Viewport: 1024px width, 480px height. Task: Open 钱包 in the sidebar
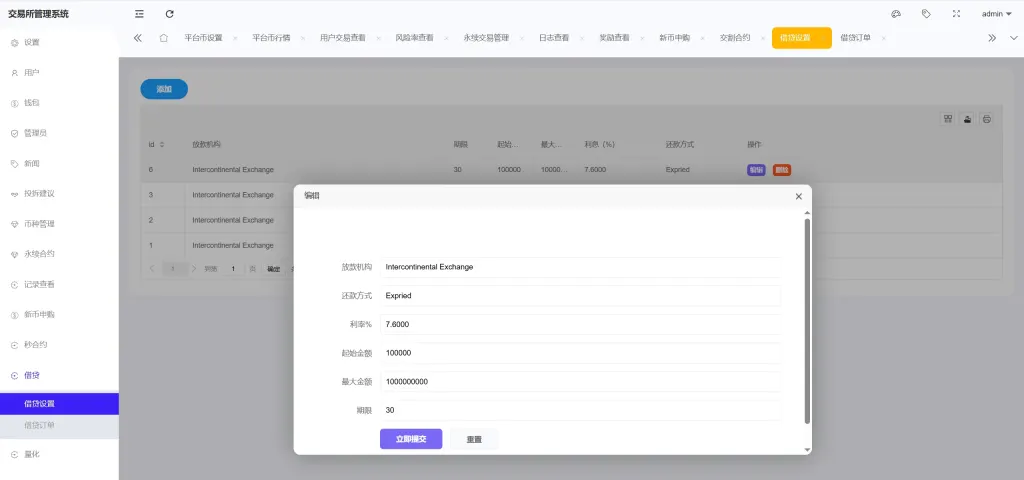(x=59, y=103)
